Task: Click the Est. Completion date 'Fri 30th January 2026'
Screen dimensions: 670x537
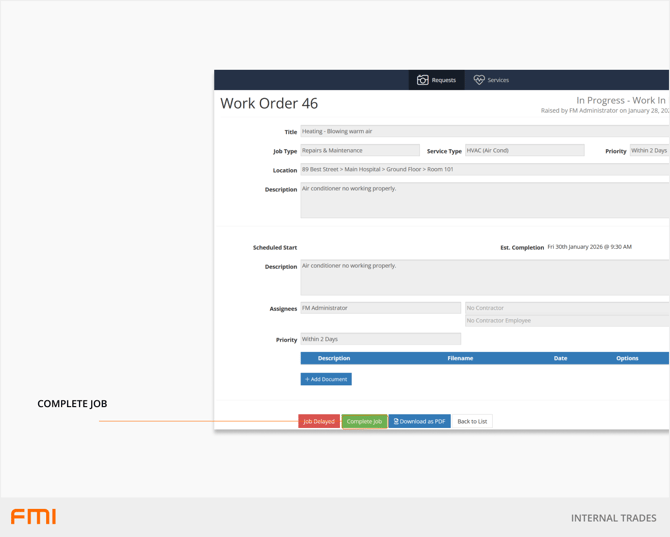Action: [589, 247]
